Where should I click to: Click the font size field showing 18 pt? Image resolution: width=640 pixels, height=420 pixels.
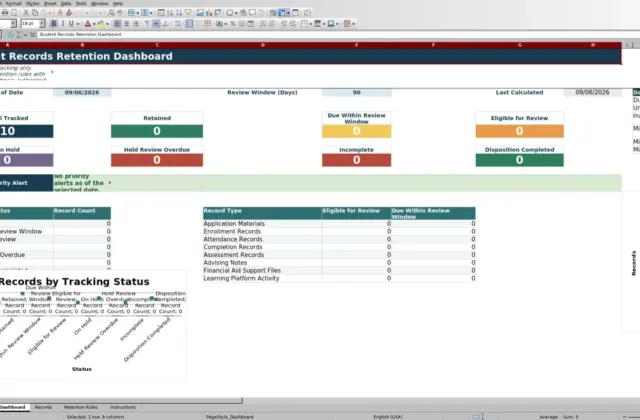[30, 24]
